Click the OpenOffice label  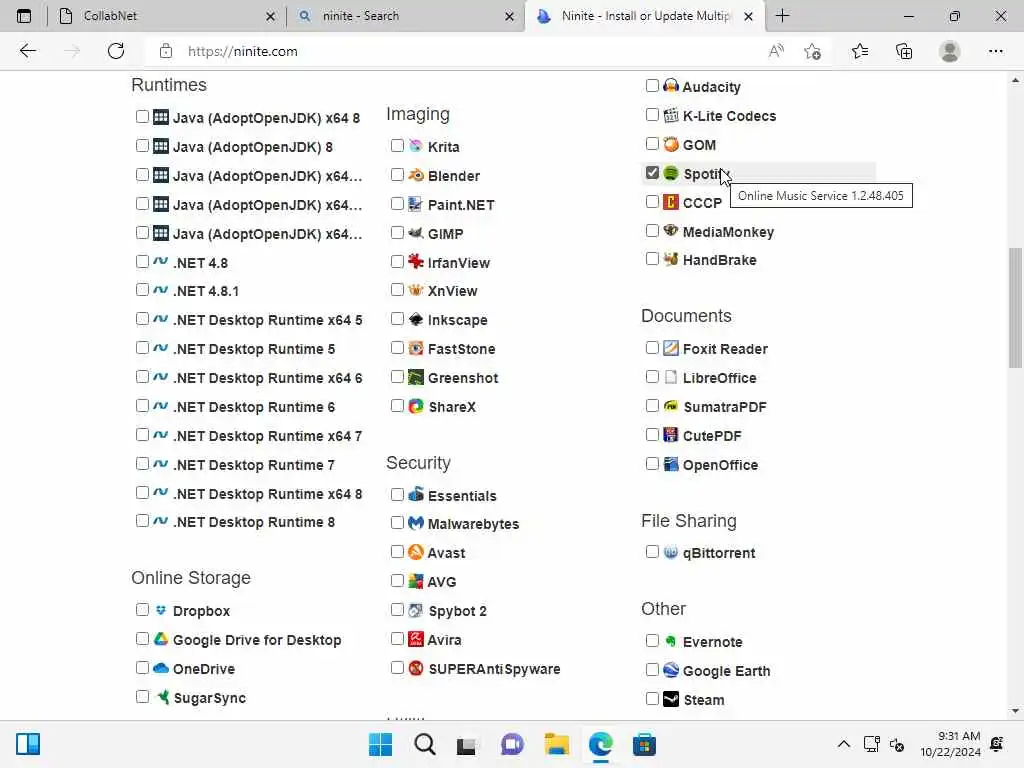720,465
